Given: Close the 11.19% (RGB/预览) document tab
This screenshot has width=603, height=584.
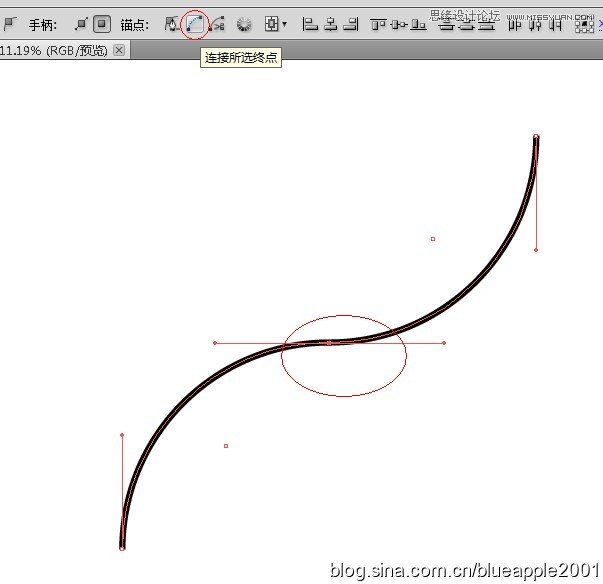Looking at the screenshot, I should 119,50.
